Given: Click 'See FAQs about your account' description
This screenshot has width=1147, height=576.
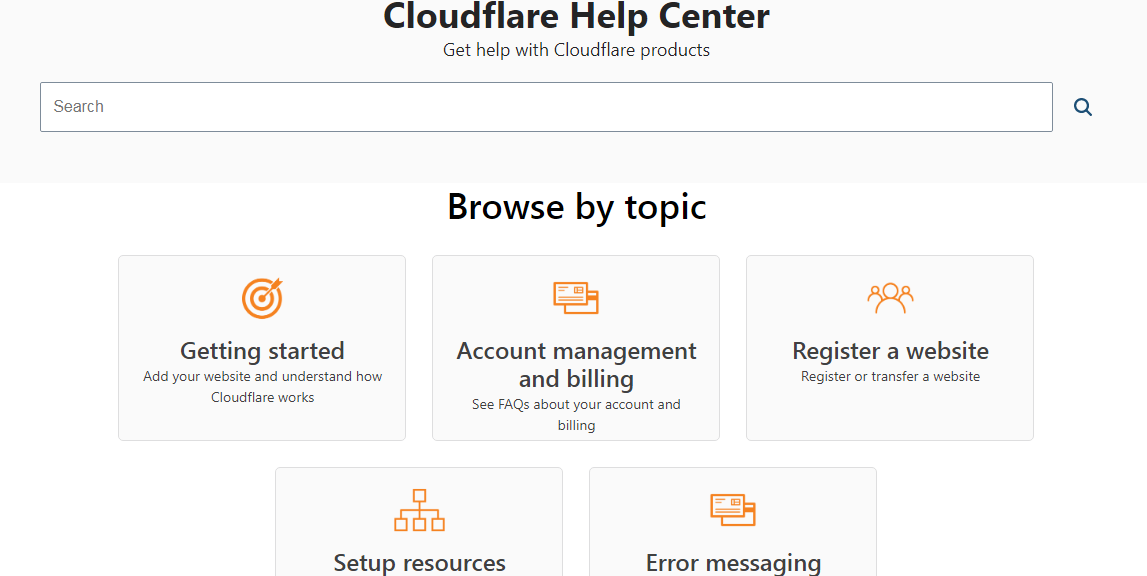Looking at the screenshot, I should [x=576, y=405].
